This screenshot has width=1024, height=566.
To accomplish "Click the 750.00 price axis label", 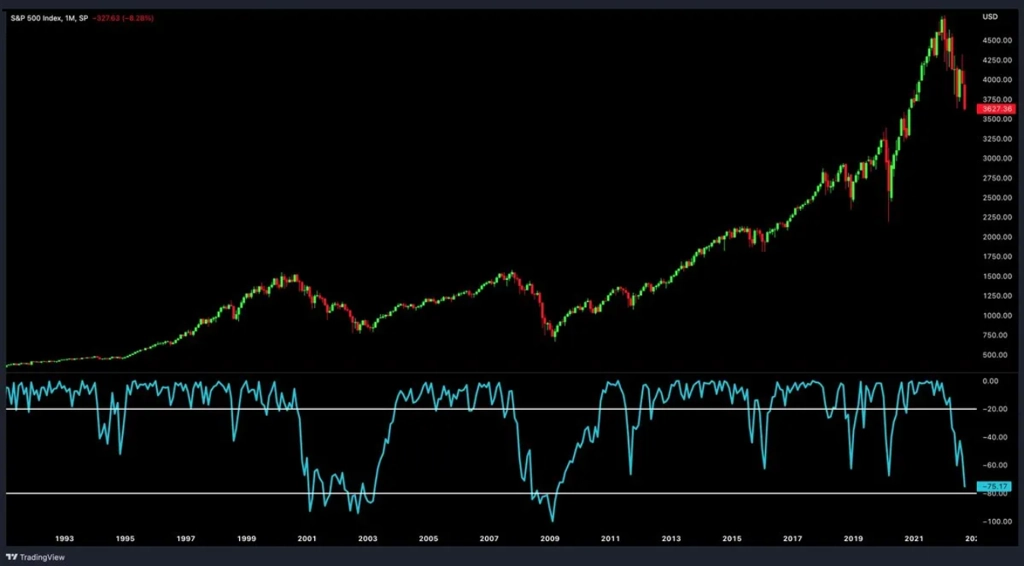I will [995, 335].
